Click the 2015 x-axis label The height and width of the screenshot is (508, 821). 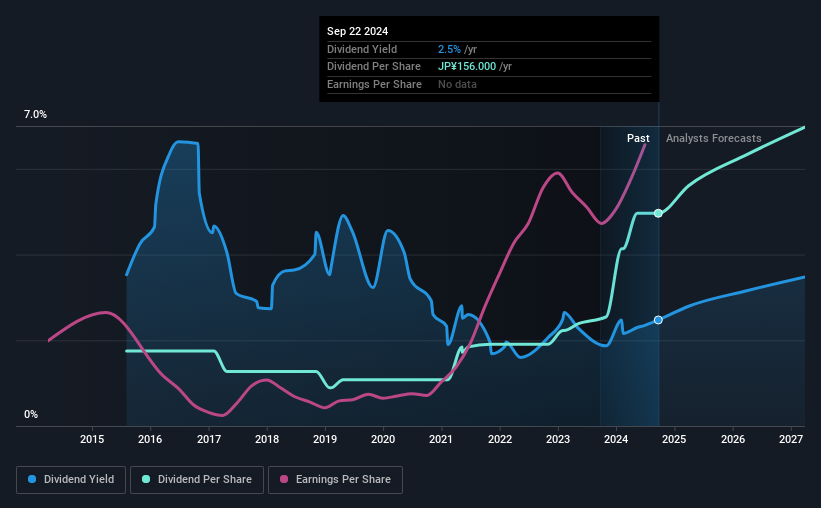92,439
